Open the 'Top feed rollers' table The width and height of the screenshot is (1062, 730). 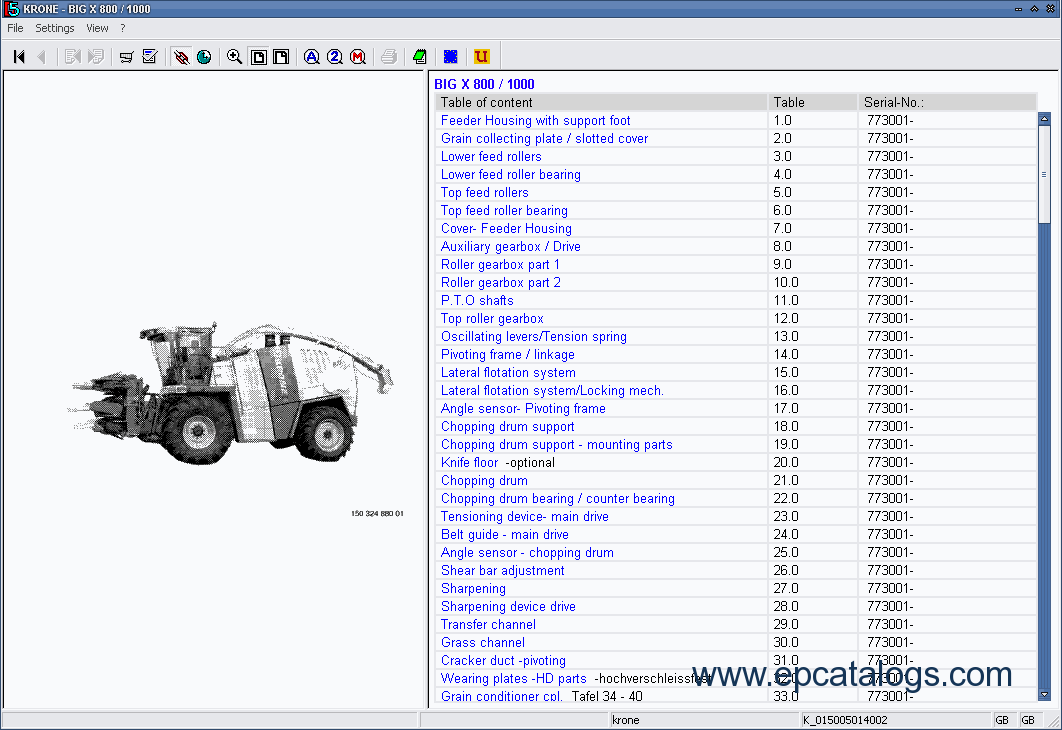[485, 192]
